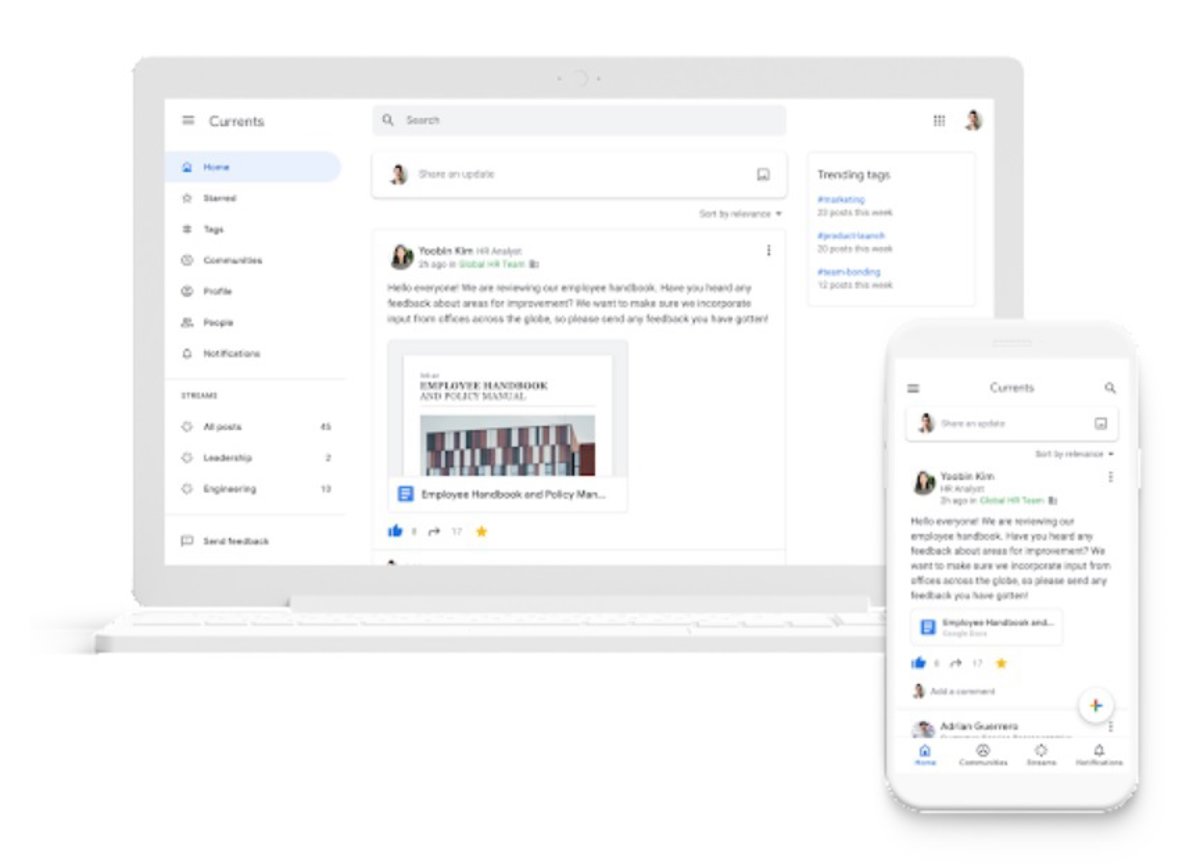Open the Employee Handbook document thumbnail
Screen dimensions: 1200x867
click(x=508, y=415)
